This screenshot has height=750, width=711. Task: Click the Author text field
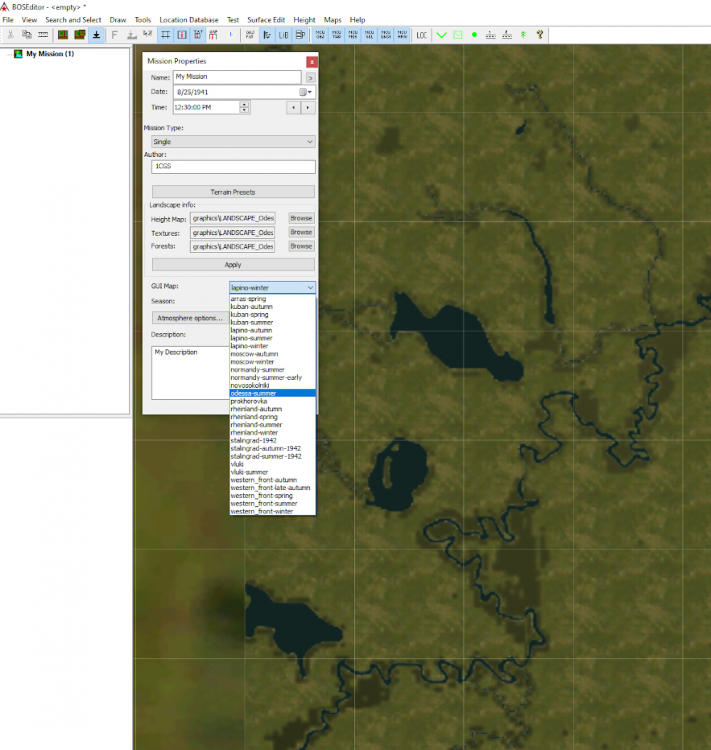233,167
